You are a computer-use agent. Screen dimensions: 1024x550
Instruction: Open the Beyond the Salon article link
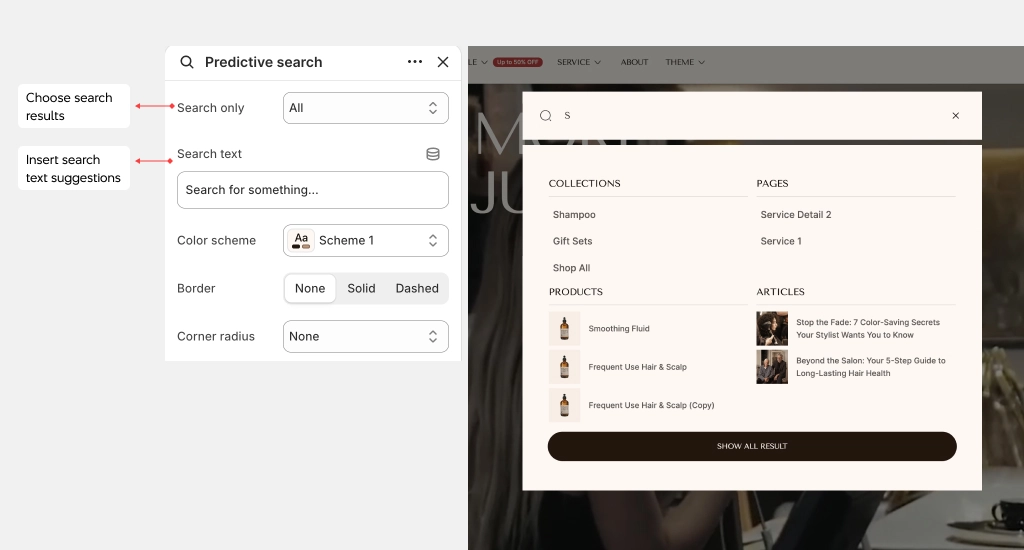click(871, 367)
